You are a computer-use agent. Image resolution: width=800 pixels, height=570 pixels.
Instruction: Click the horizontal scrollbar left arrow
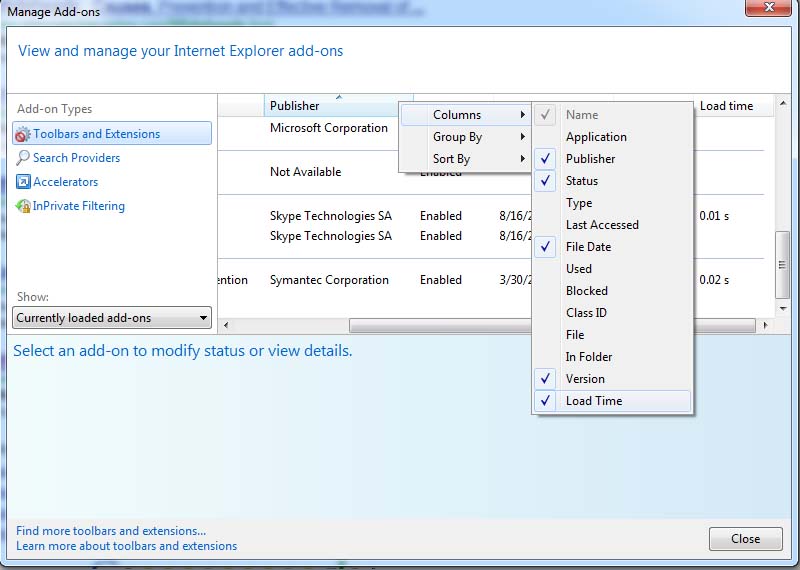click(226, 325)
